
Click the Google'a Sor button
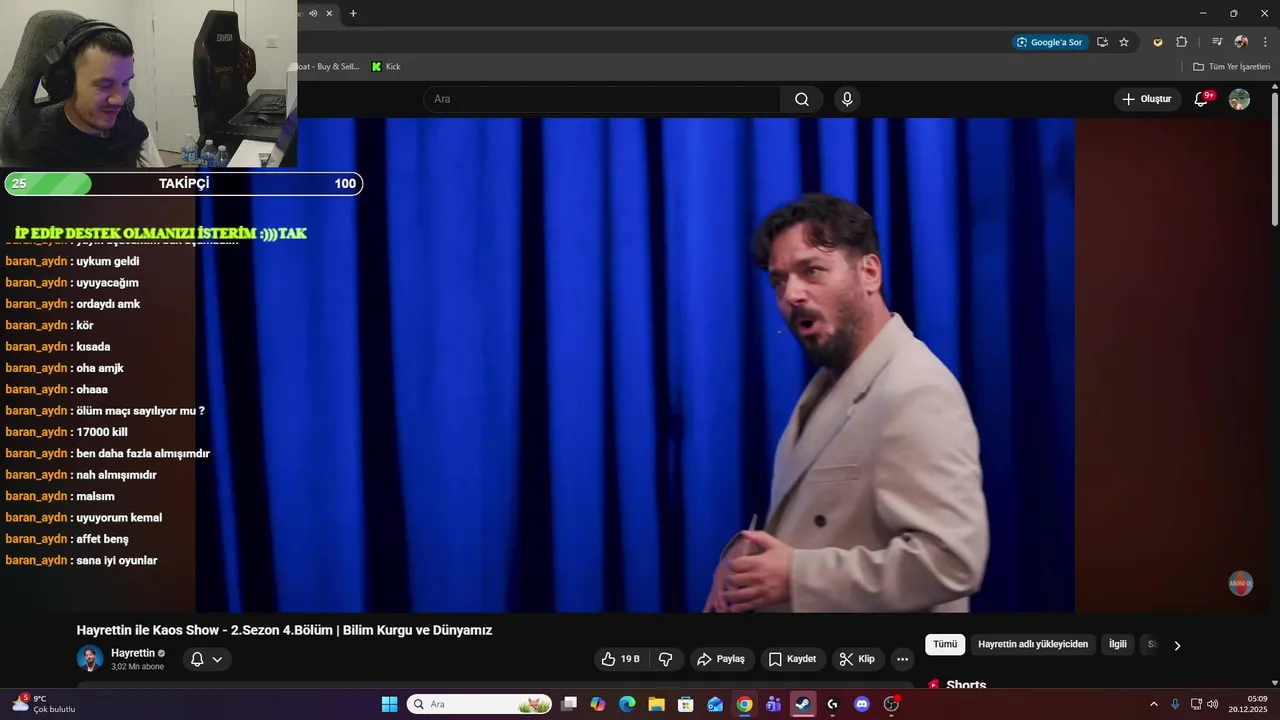click(1050, 42)
